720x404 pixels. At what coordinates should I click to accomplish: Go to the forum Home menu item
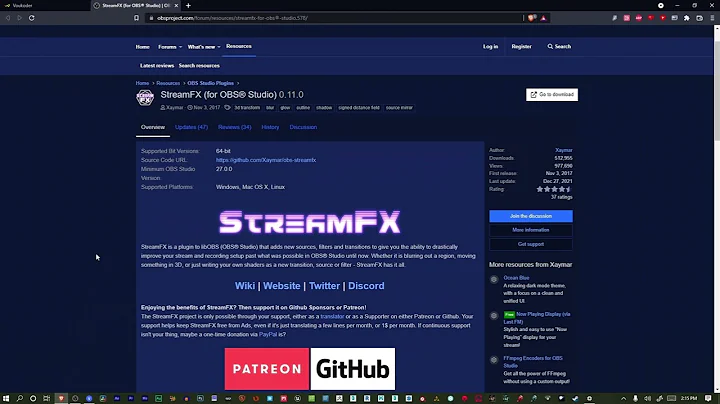coord(142,47)
